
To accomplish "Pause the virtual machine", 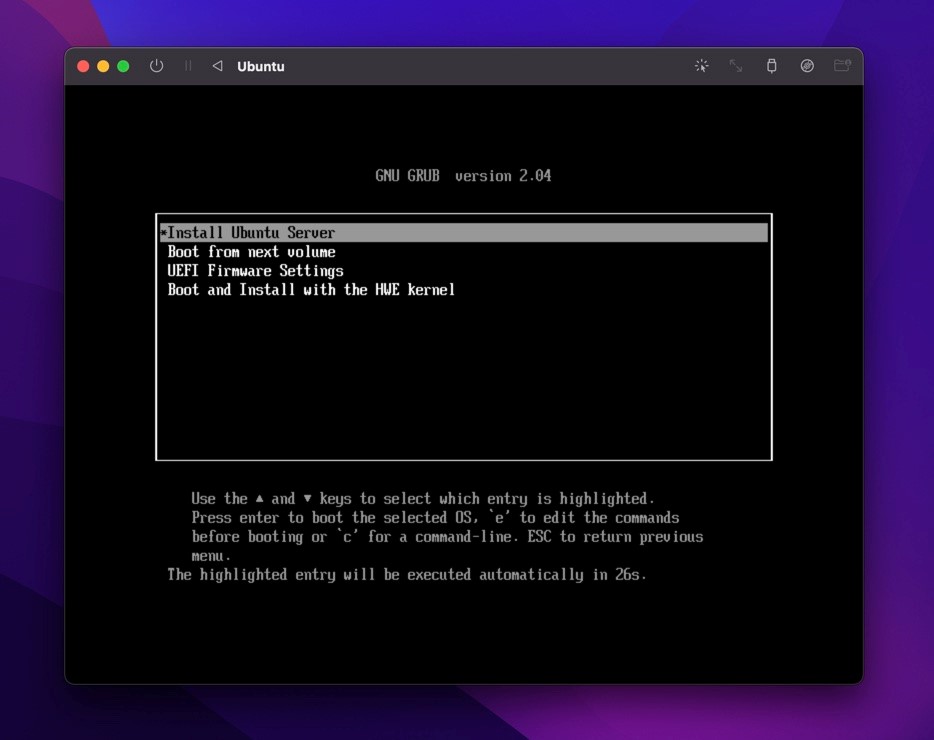I will click(188, 66).
